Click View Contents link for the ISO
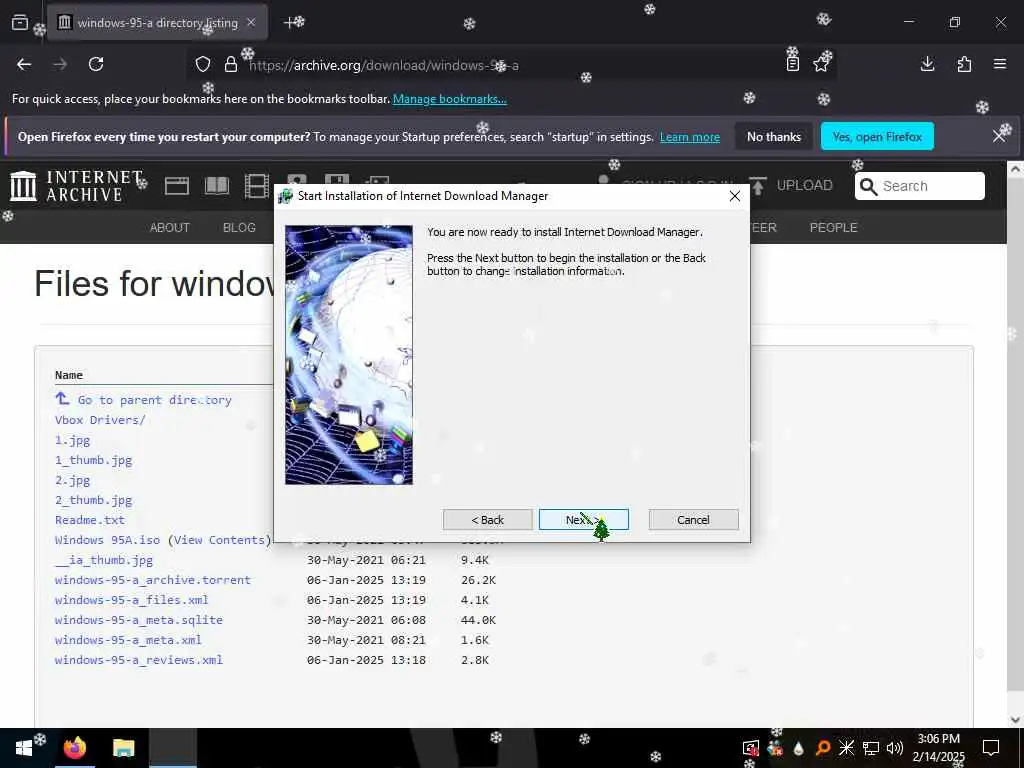The width and height of the screenshot is (1024, 768). pos(219,540)
